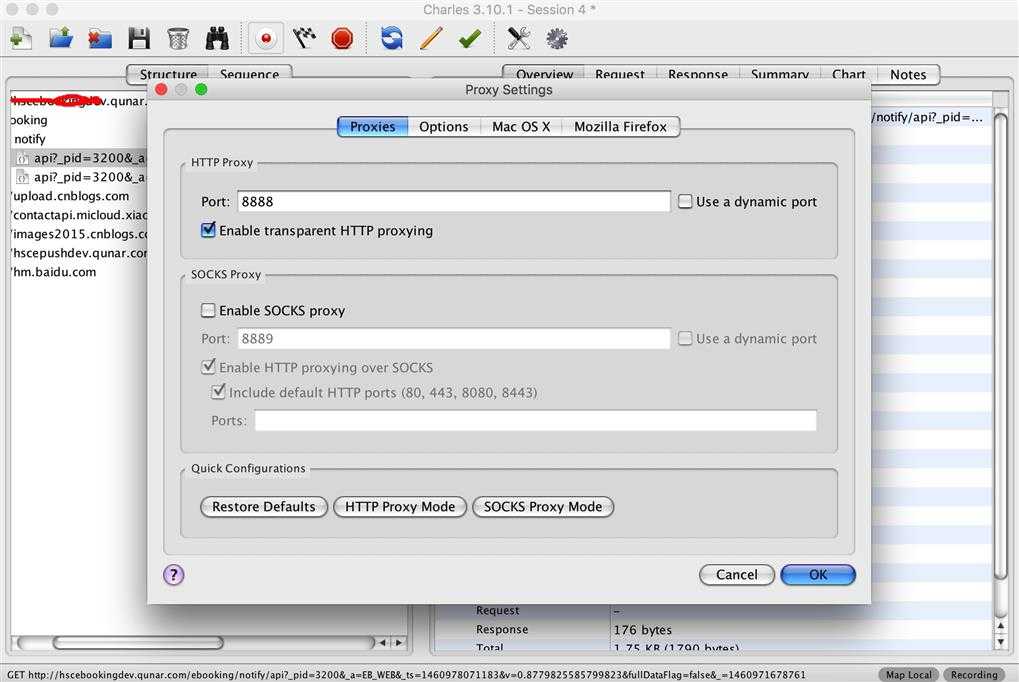
Task: Open Help with the purple question mark
Action: [x=174, y=575]
